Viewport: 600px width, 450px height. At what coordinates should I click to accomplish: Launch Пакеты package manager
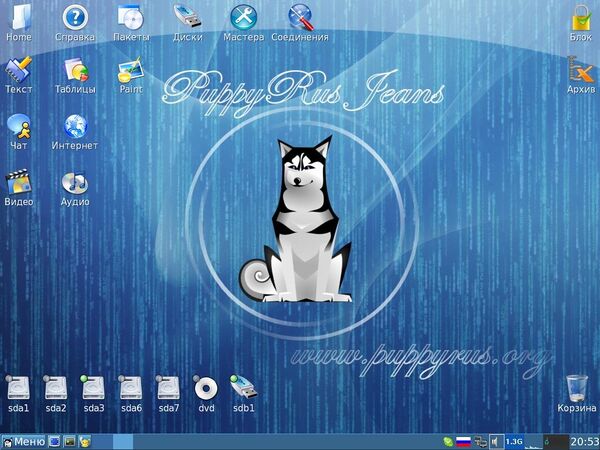(x=131, y=18)
